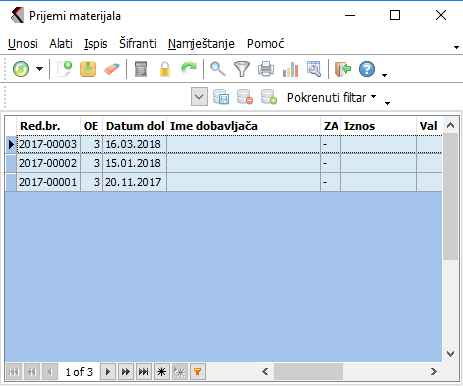Click the grid top-left corner selector cell
The height and width of the screenshot is (386, 463).
pos(11,126)
